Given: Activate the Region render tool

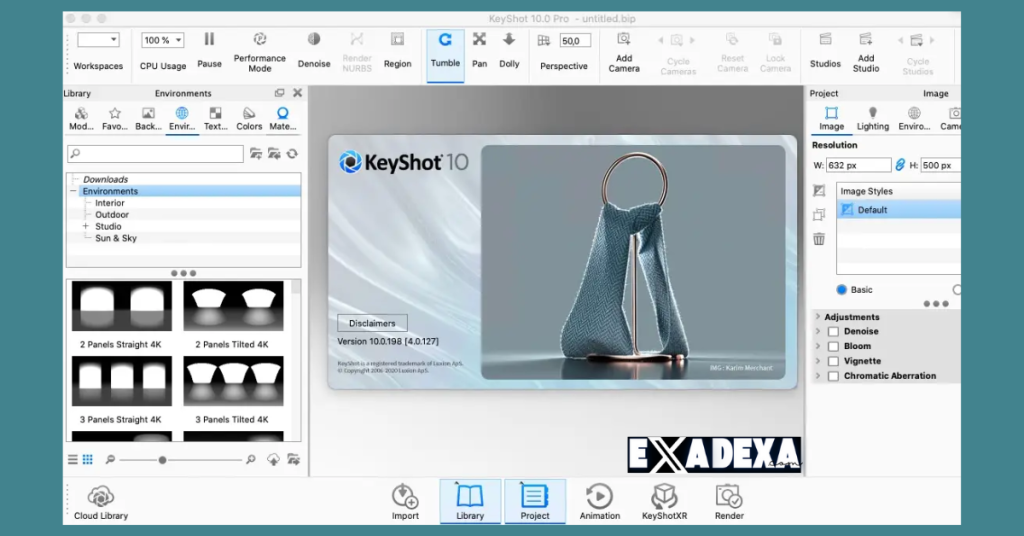Looking at the screenshot, I should pyautogui.click(x=397, y=50).
